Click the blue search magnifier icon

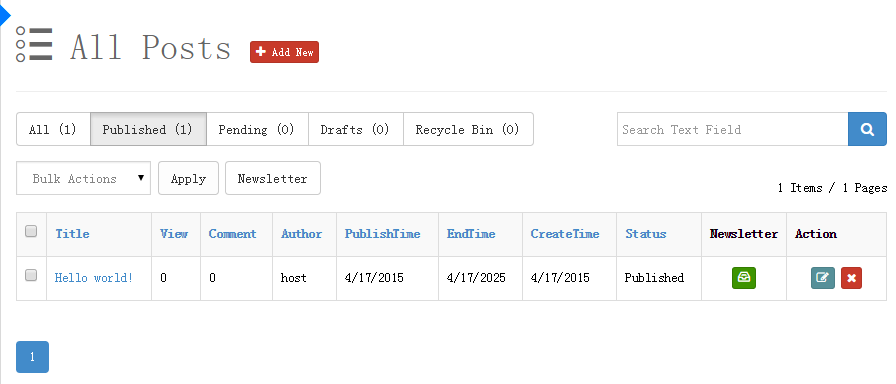(867, 129)
